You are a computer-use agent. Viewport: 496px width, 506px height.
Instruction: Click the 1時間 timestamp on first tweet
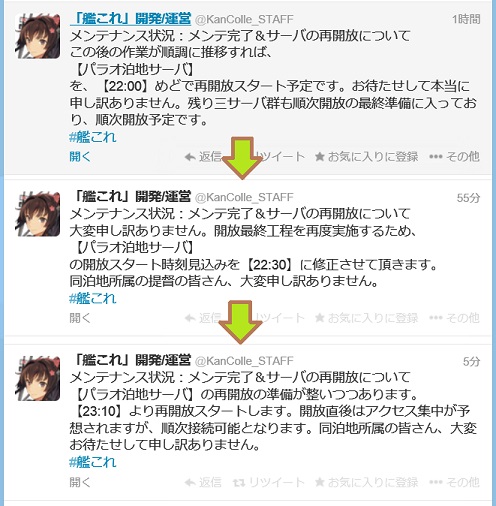pos(466,19)
